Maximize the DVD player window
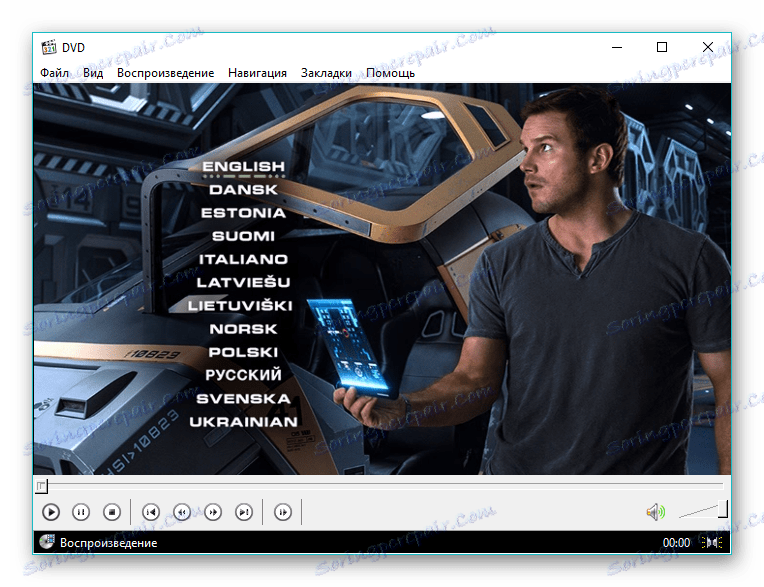The width and height of the screenshot is (764, 587). coord(662,47)
